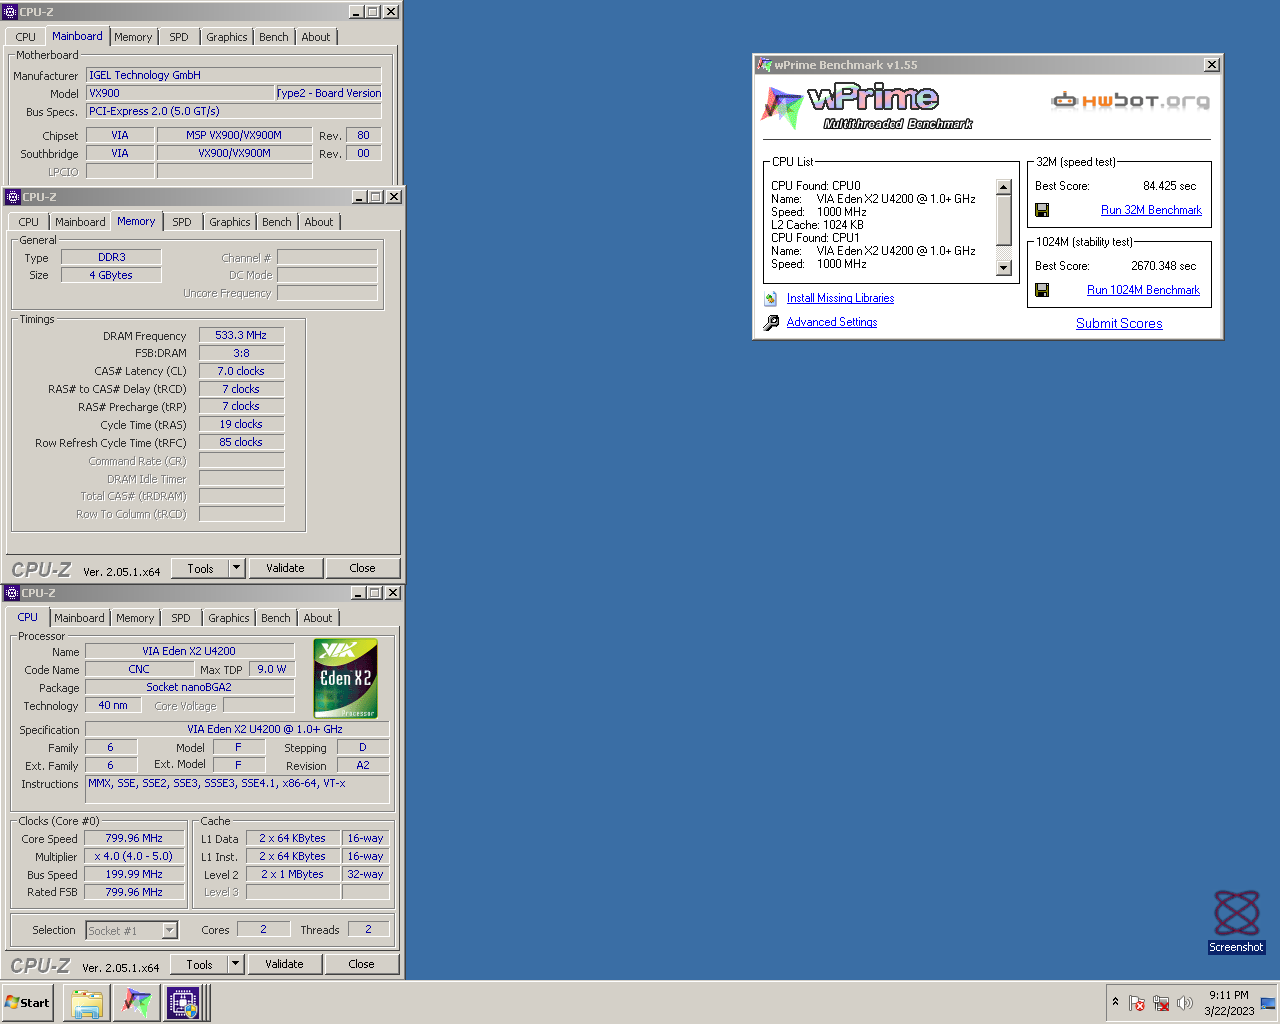Open the CPU-Z taskbar icon
Screen dimensions: 1280x1024
click(x=183, y=1003)
